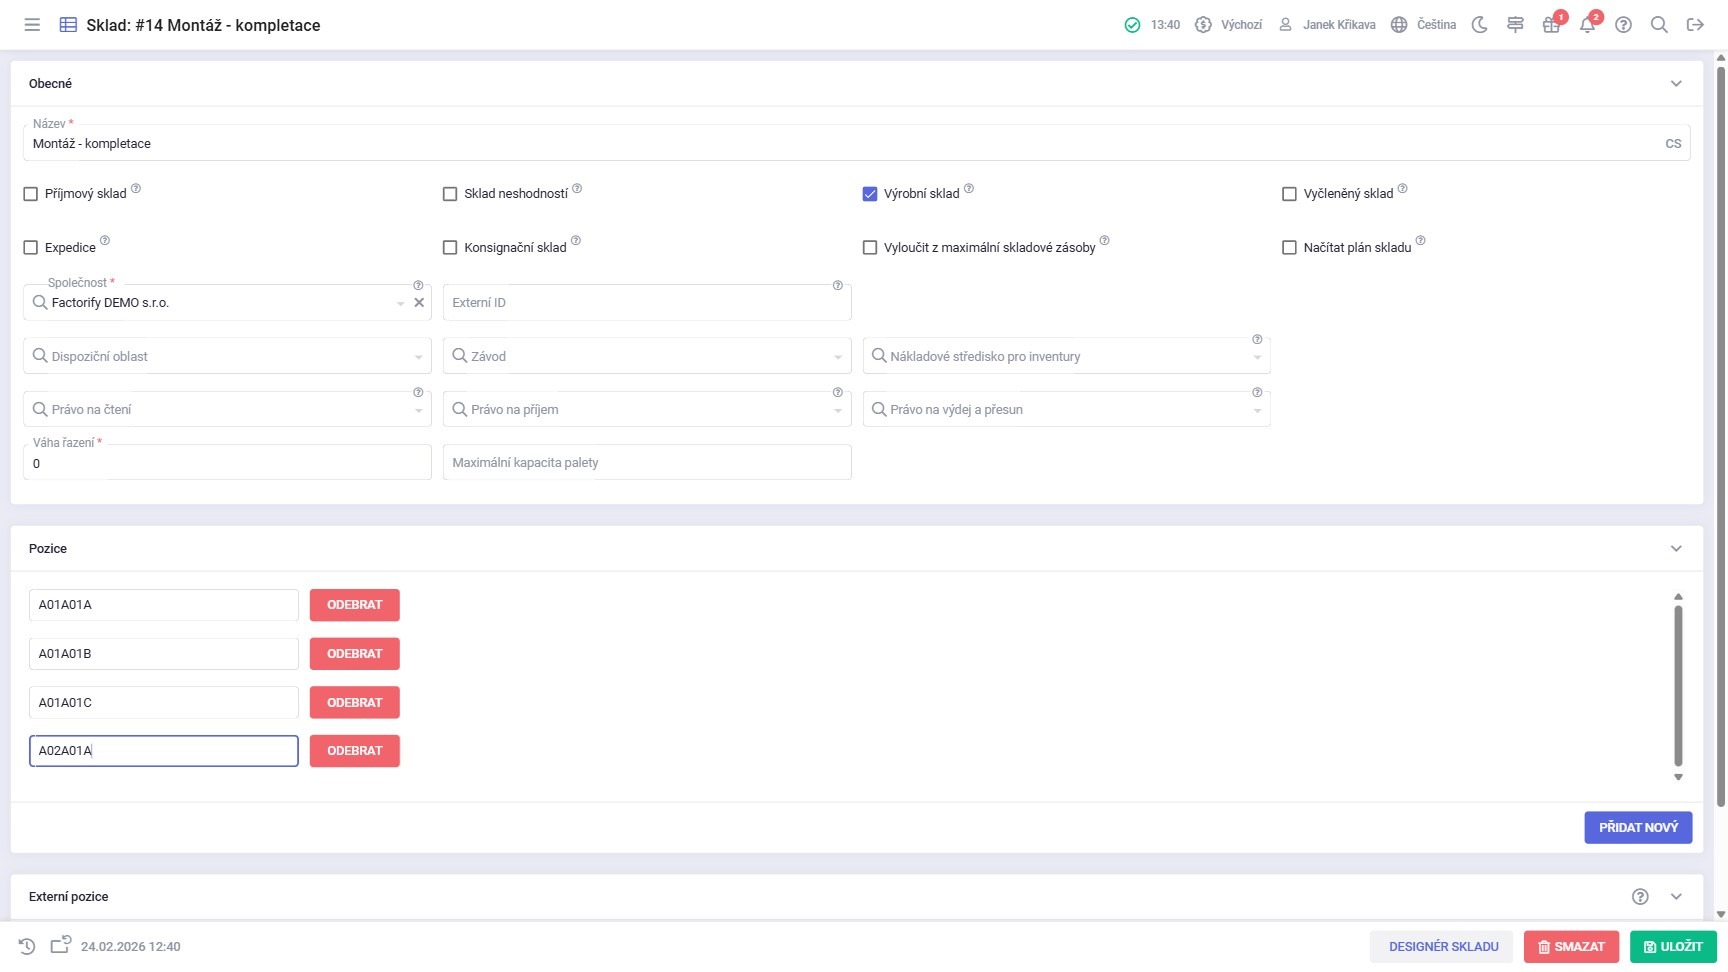The width and height of the screenshot is (1728, 972).
Task: Tick the Konsignační sklad checkbox
Action: click(450, 247)
